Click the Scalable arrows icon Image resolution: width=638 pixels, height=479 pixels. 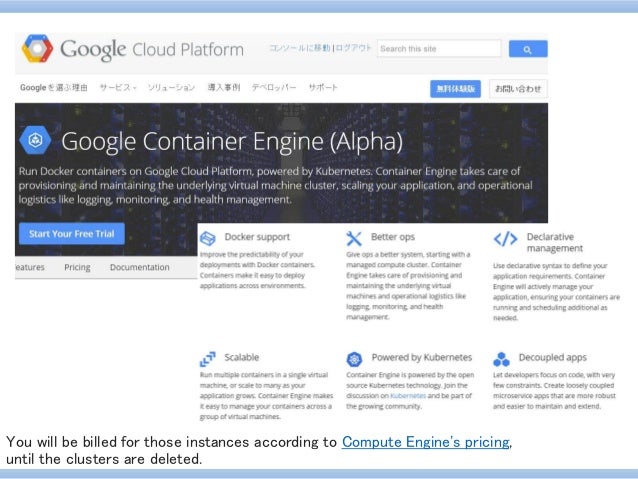pos(208,359)
